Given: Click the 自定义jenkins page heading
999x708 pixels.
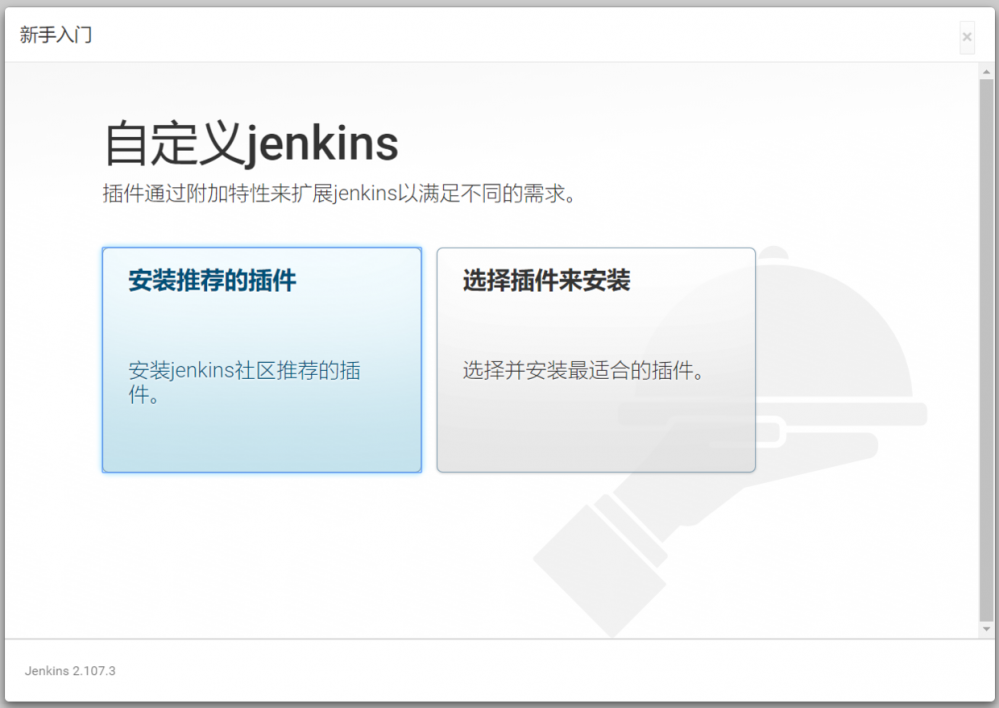Looking at the screenshot, I should click(248, 141).
